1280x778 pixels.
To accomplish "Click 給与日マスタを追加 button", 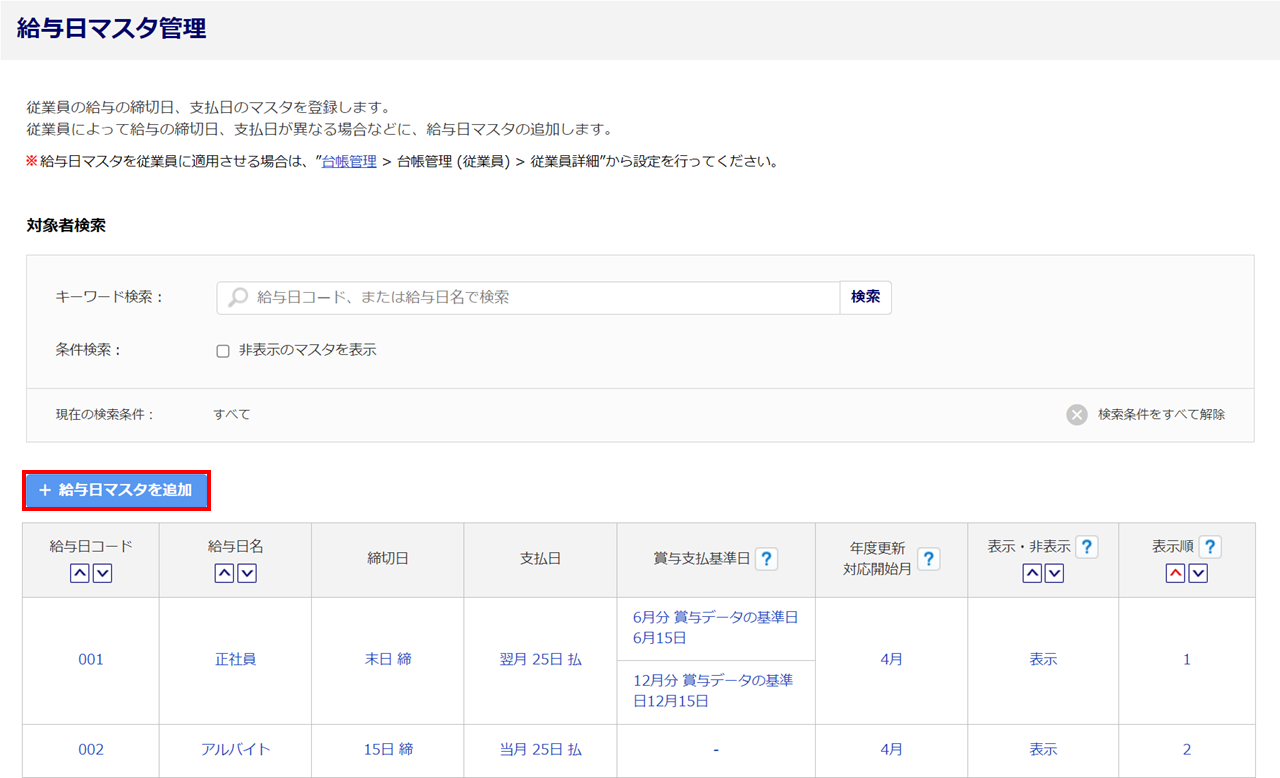I will tap(116, 490).
